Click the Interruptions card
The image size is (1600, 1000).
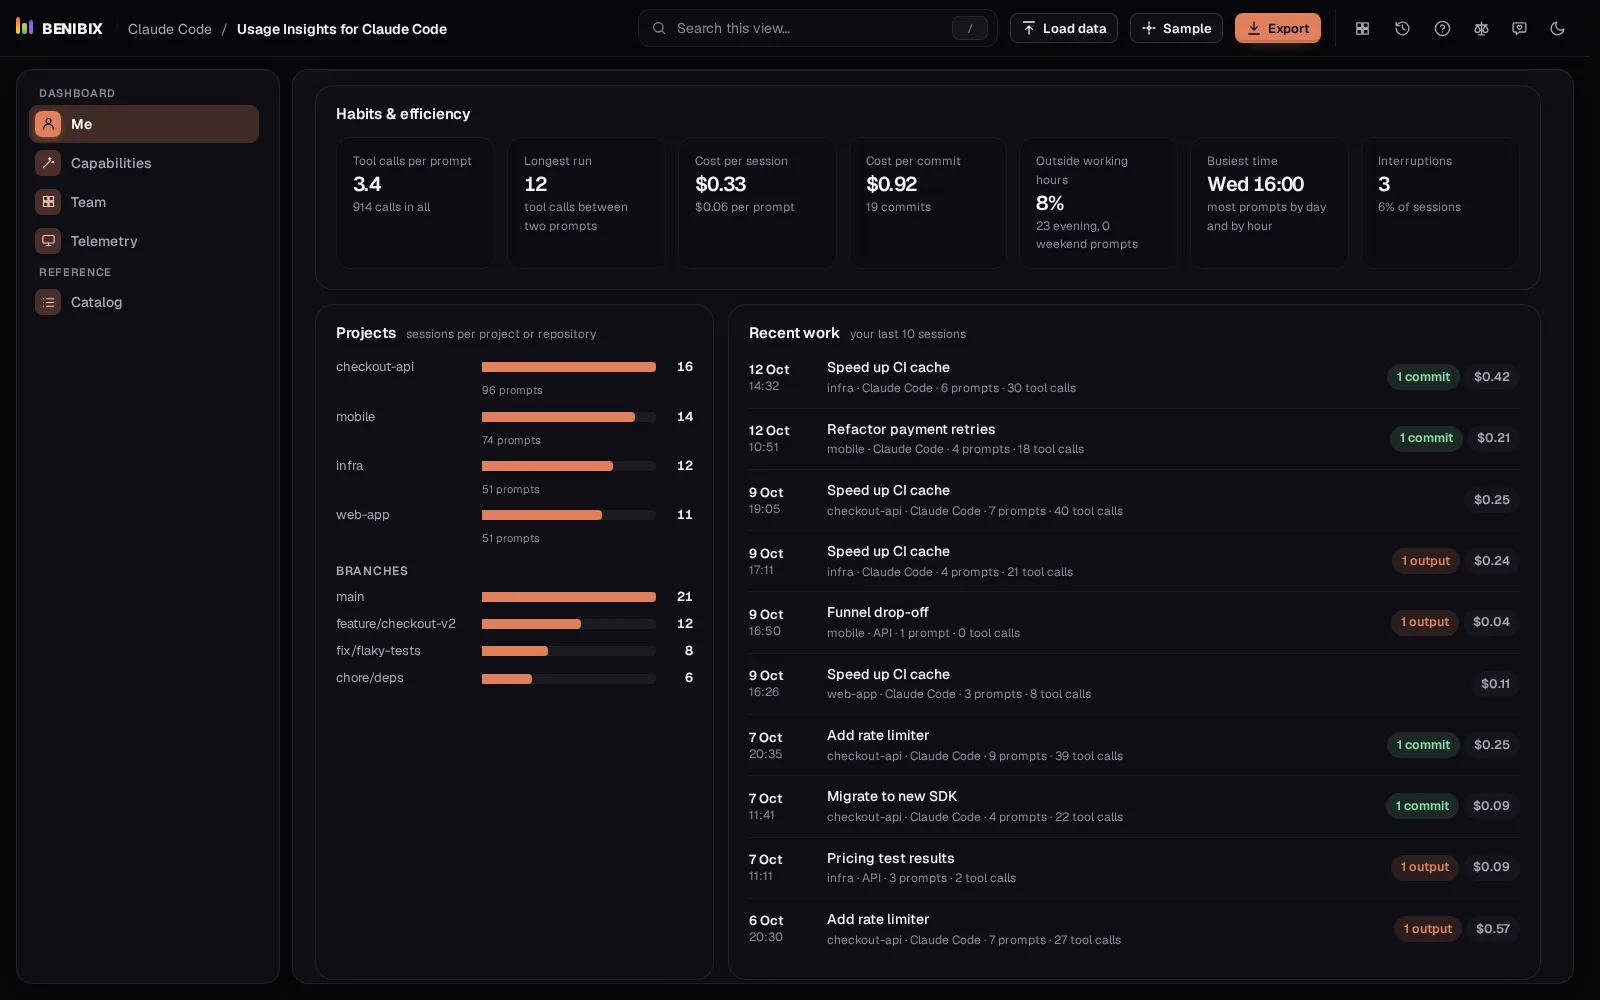click(1440, 203)
